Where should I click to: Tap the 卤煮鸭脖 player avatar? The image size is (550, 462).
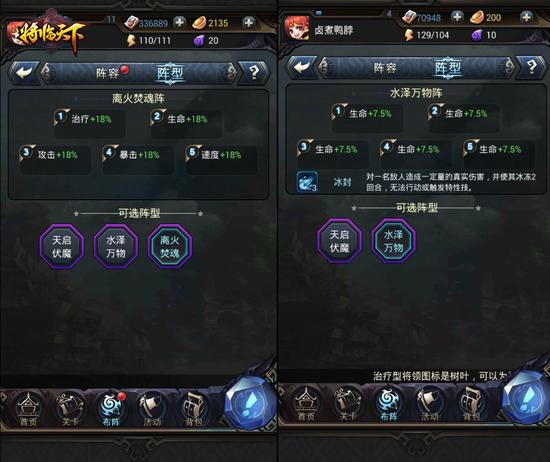[x=297, y=28]
